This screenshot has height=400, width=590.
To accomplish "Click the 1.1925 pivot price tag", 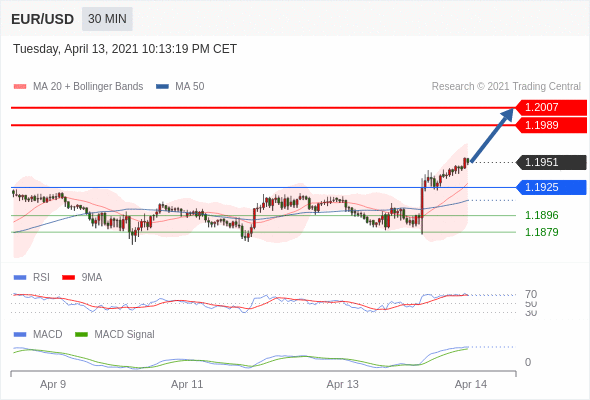I will 551,187.
